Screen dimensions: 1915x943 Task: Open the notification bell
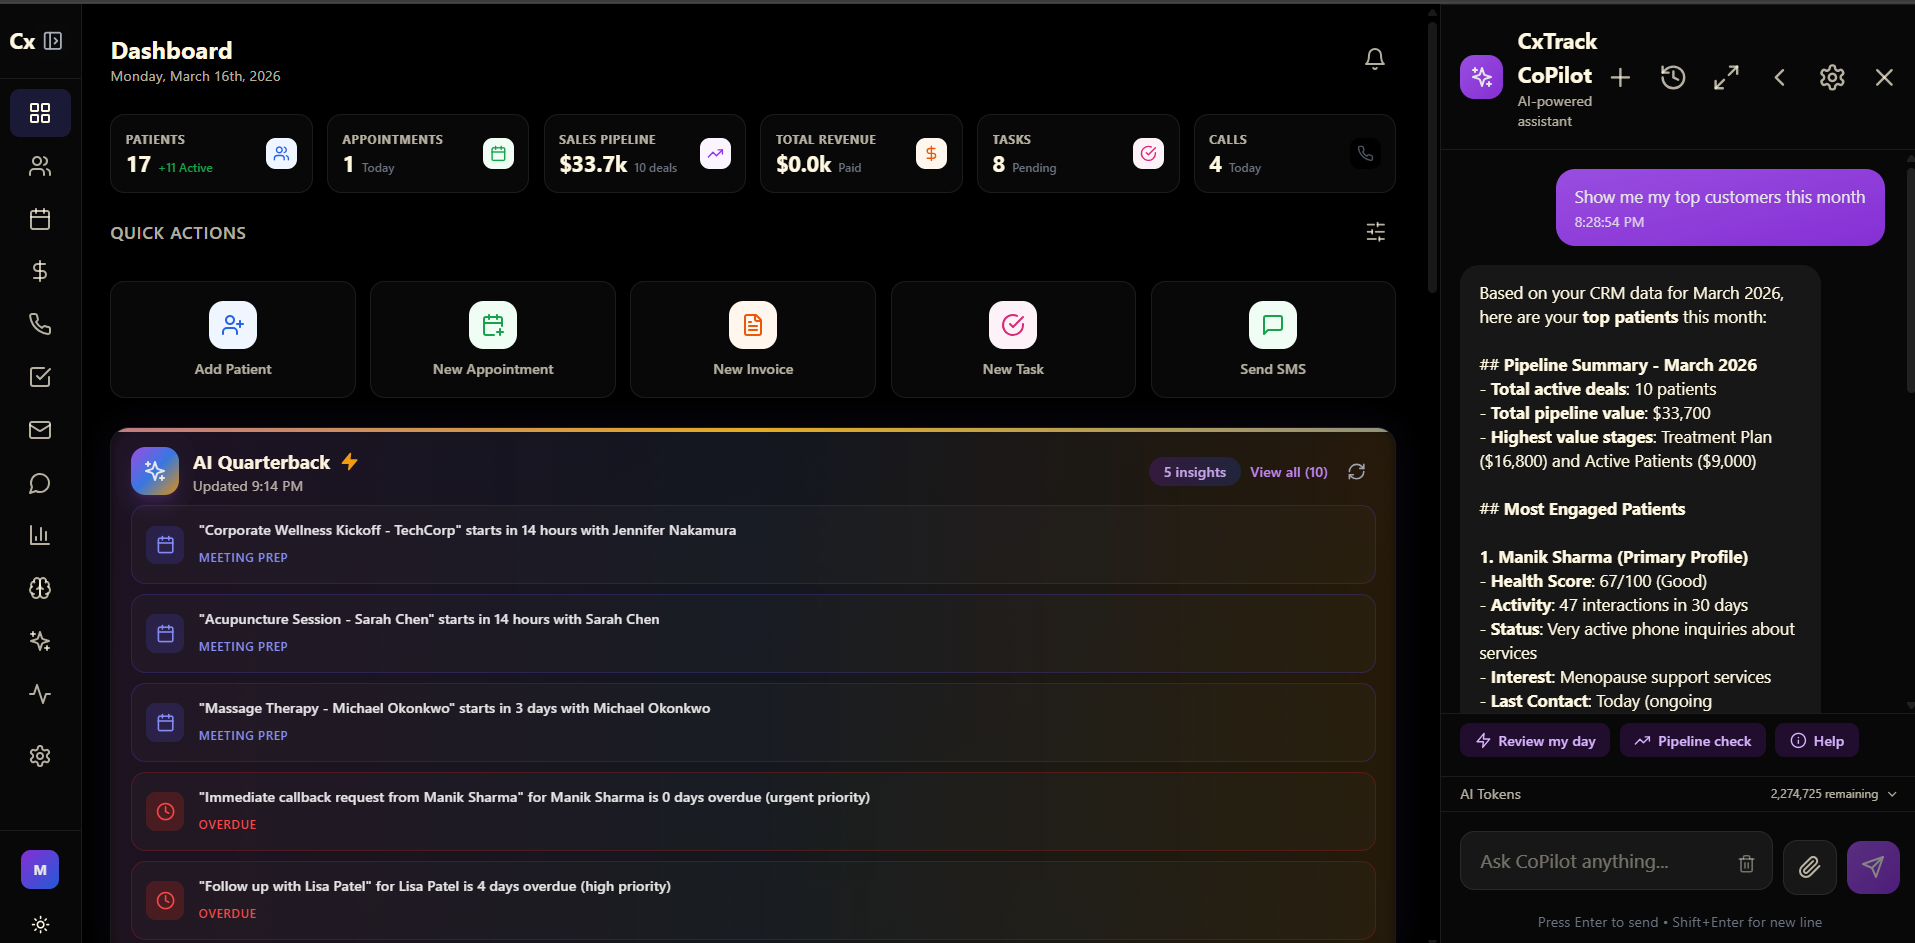(1374, 58)
